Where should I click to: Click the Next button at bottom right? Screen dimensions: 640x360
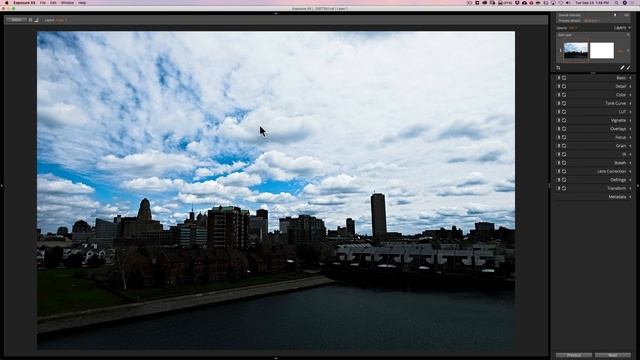613,356
